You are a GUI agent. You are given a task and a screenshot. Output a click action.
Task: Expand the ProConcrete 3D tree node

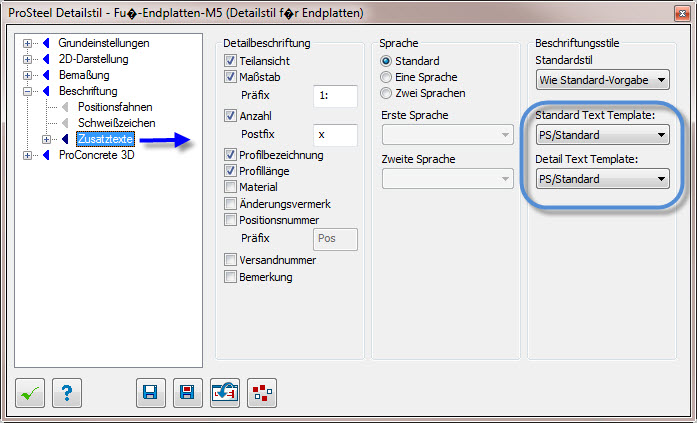pos(28,155)
